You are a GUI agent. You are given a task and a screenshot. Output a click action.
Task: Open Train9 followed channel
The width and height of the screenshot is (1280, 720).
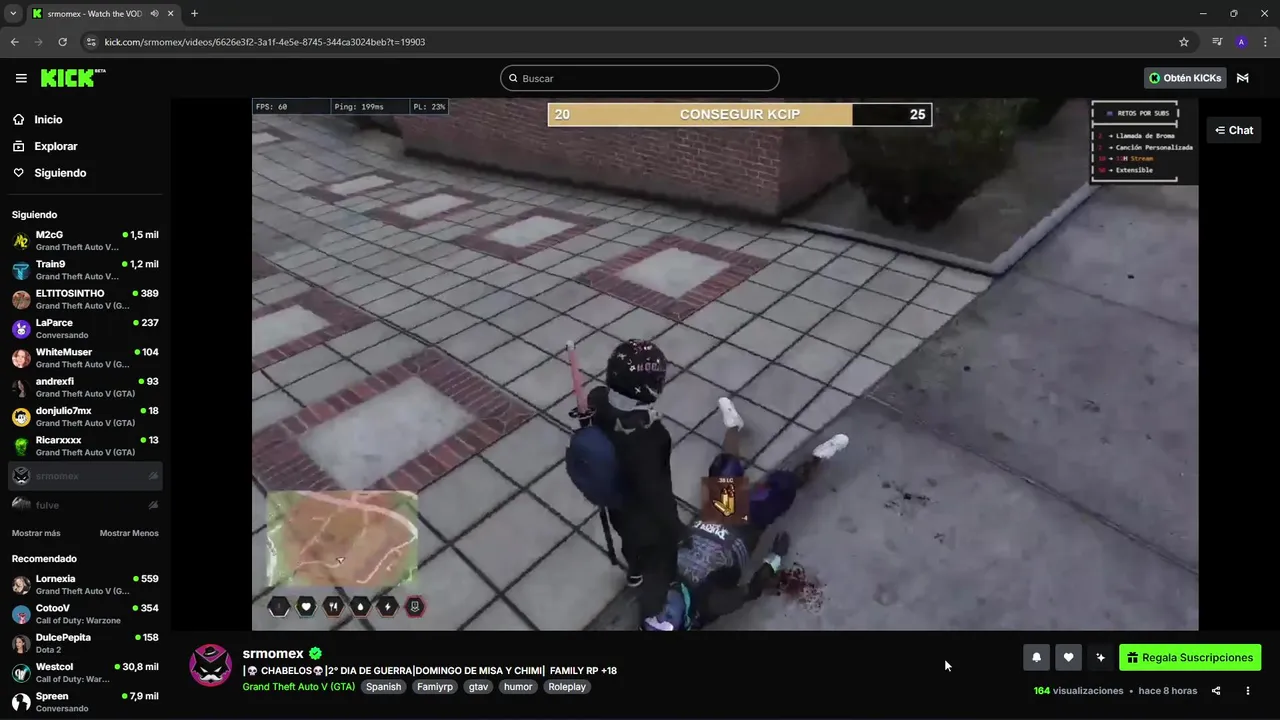[85, 270]
